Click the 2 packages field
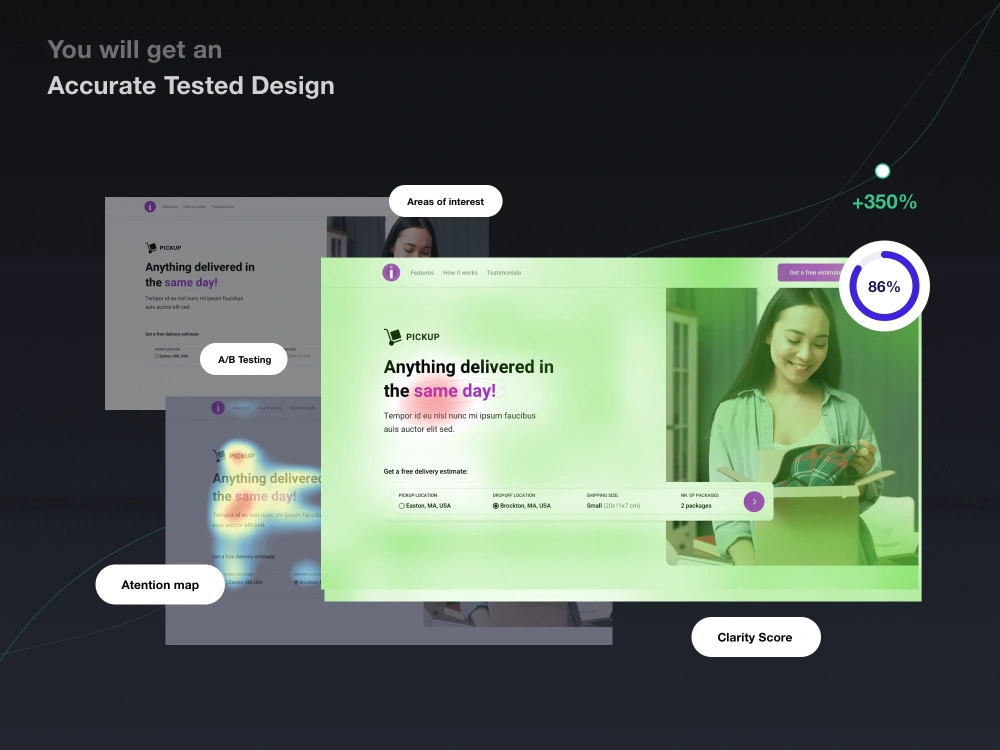1000x750 pixels. [699, 502]
